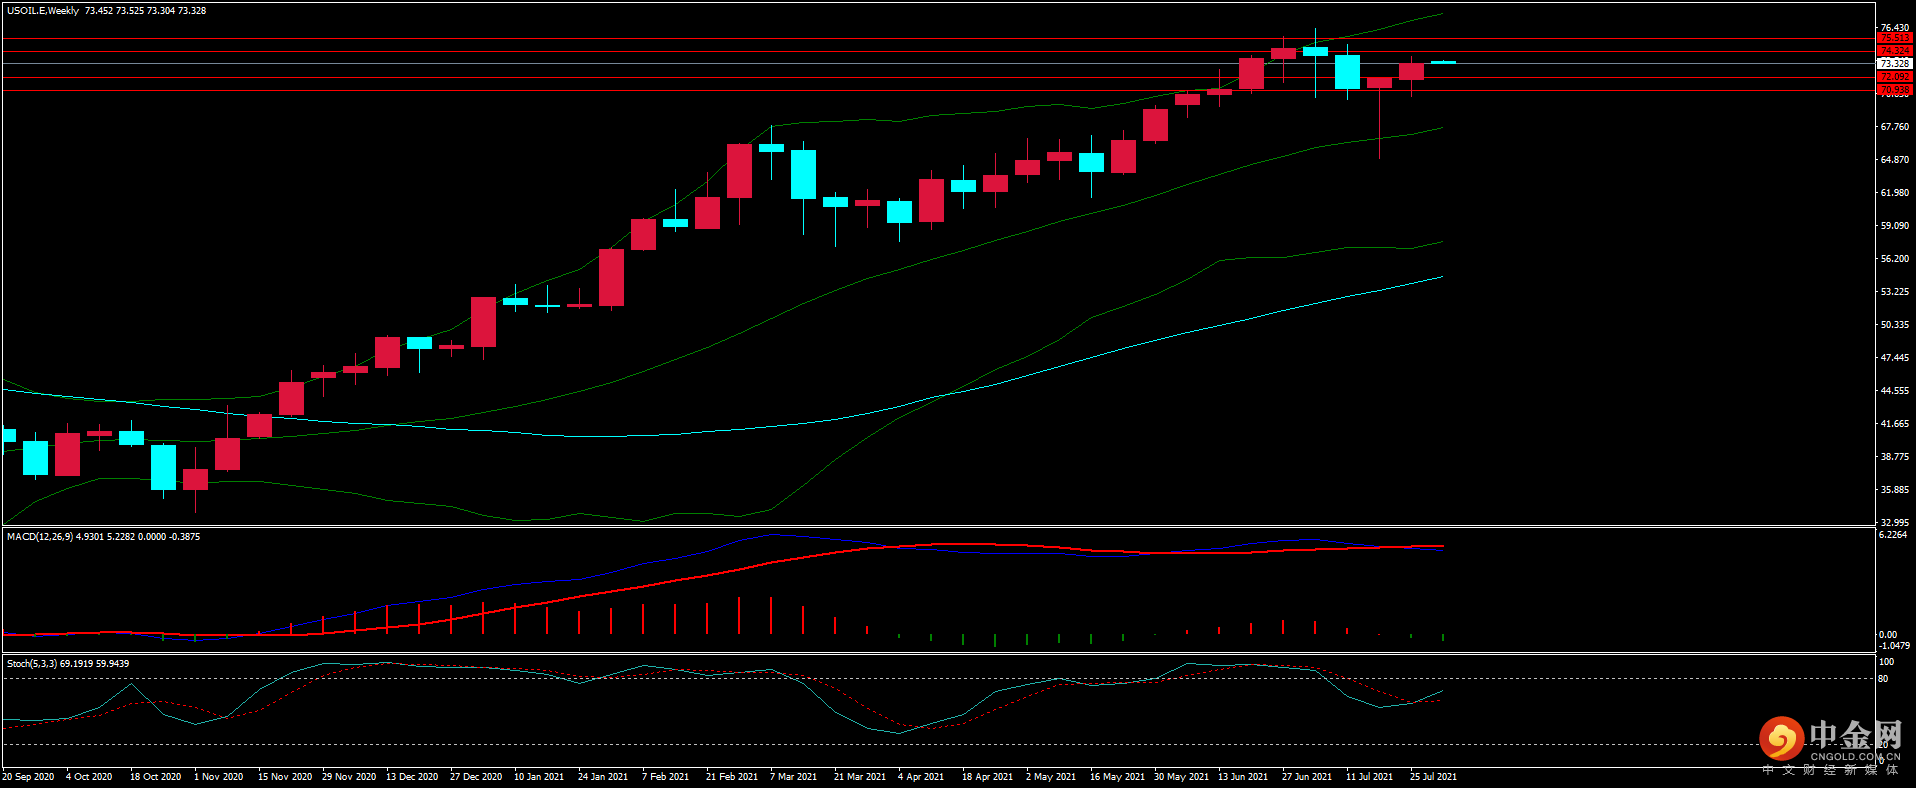Click the 56.200 price axis label

[x=1894, y=259]
